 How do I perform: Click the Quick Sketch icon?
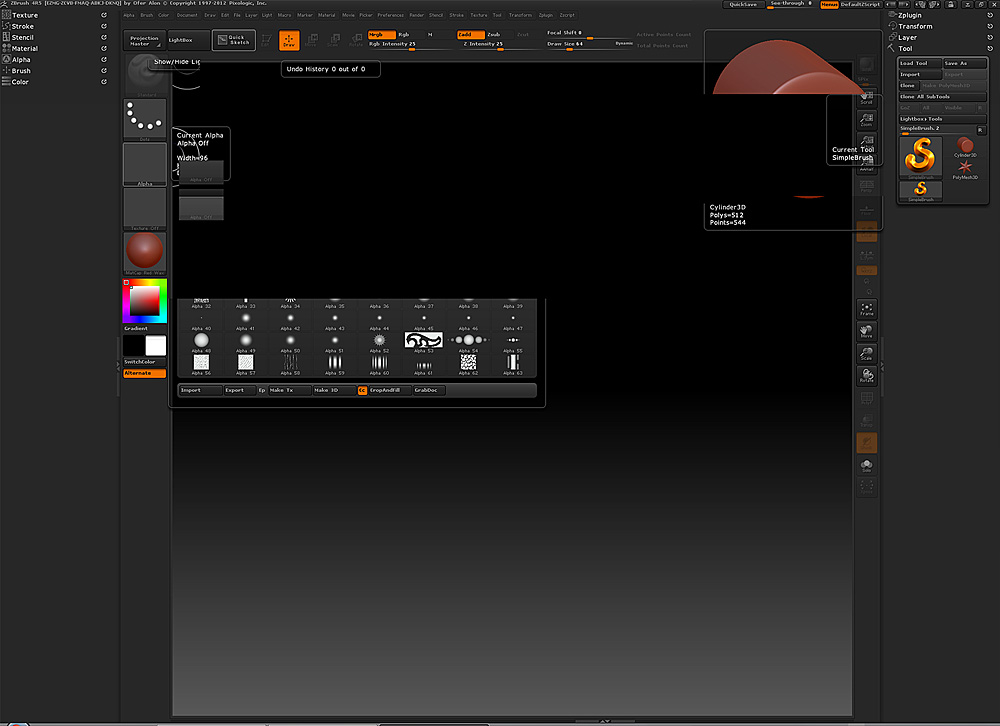pos(234,39)
